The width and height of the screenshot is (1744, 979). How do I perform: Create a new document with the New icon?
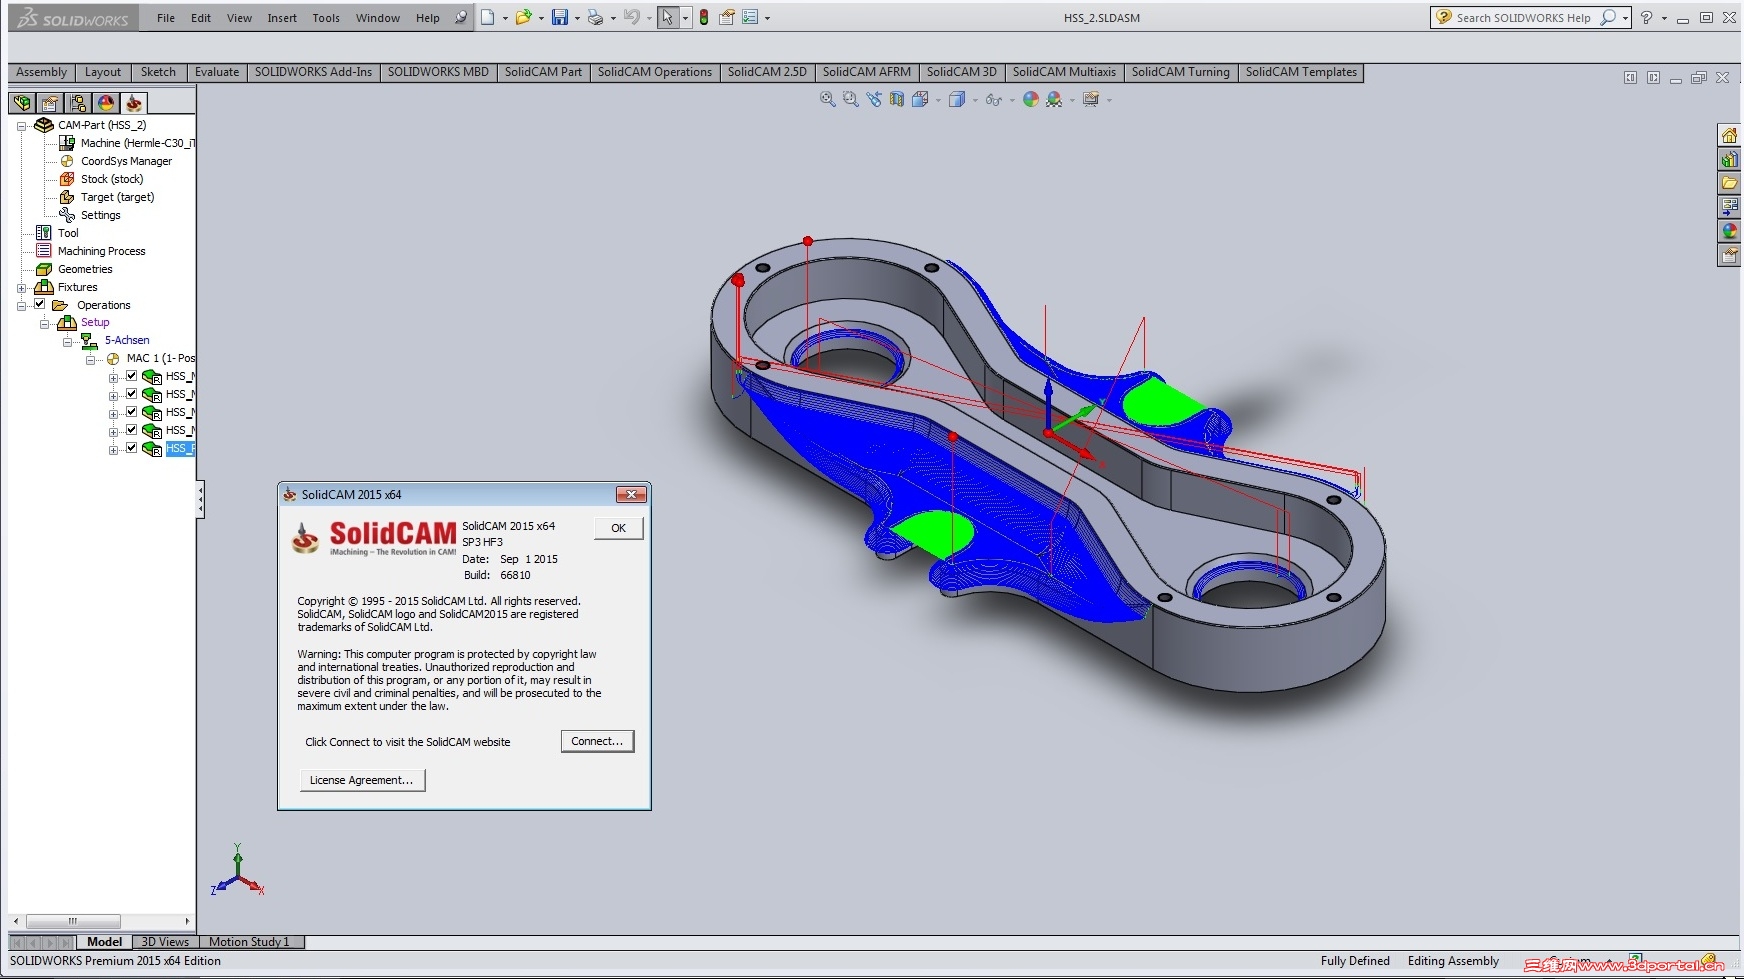tap(487, 17)
